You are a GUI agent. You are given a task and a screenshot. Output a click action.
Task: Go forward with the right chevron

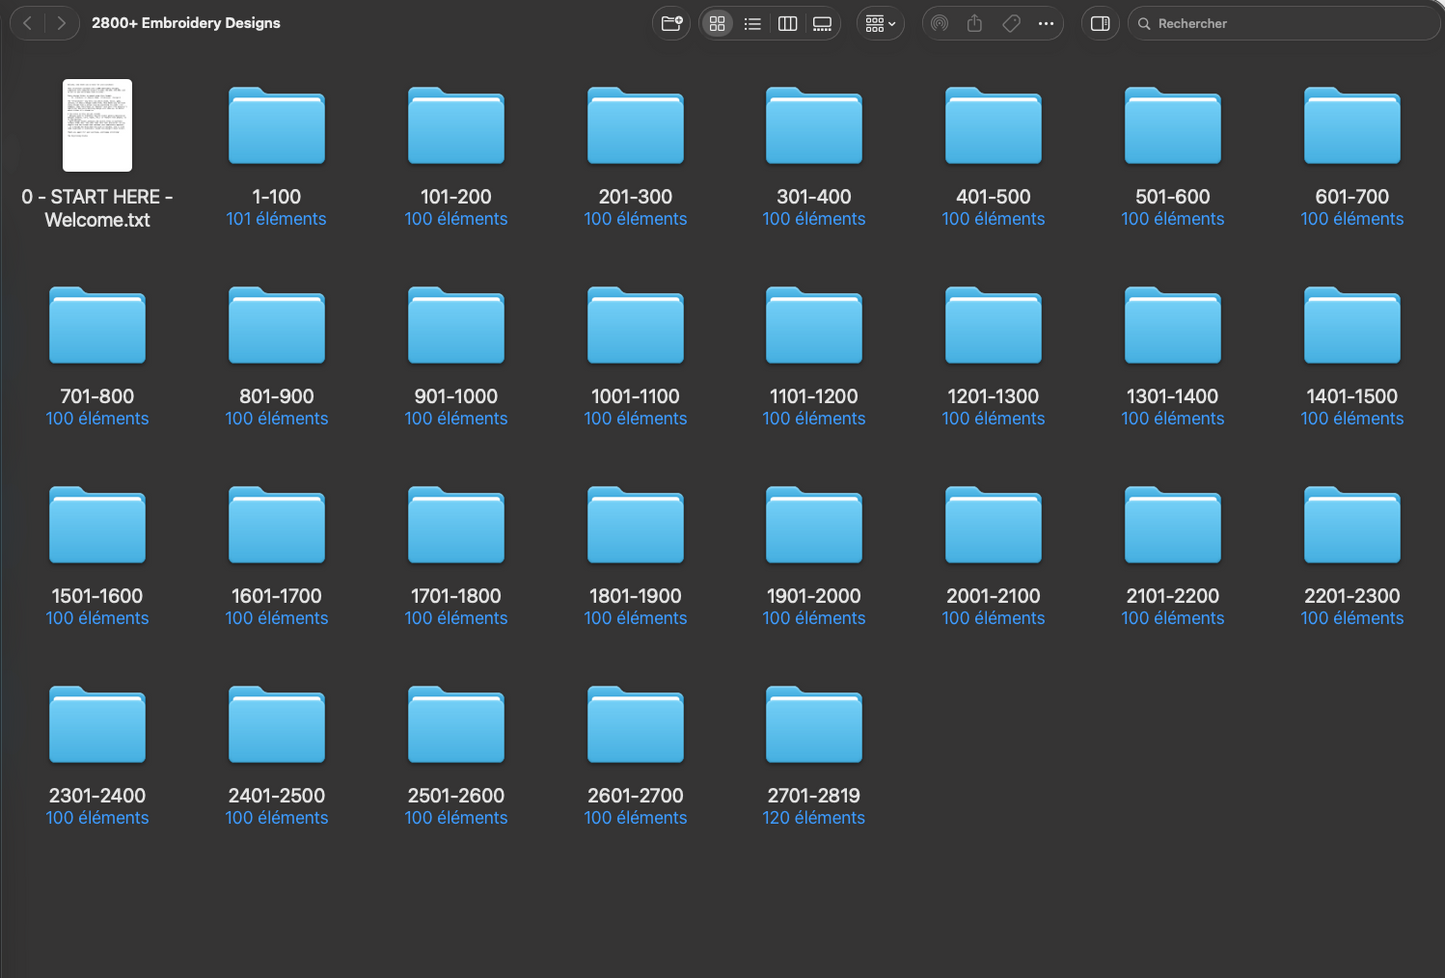coord(61,23)
